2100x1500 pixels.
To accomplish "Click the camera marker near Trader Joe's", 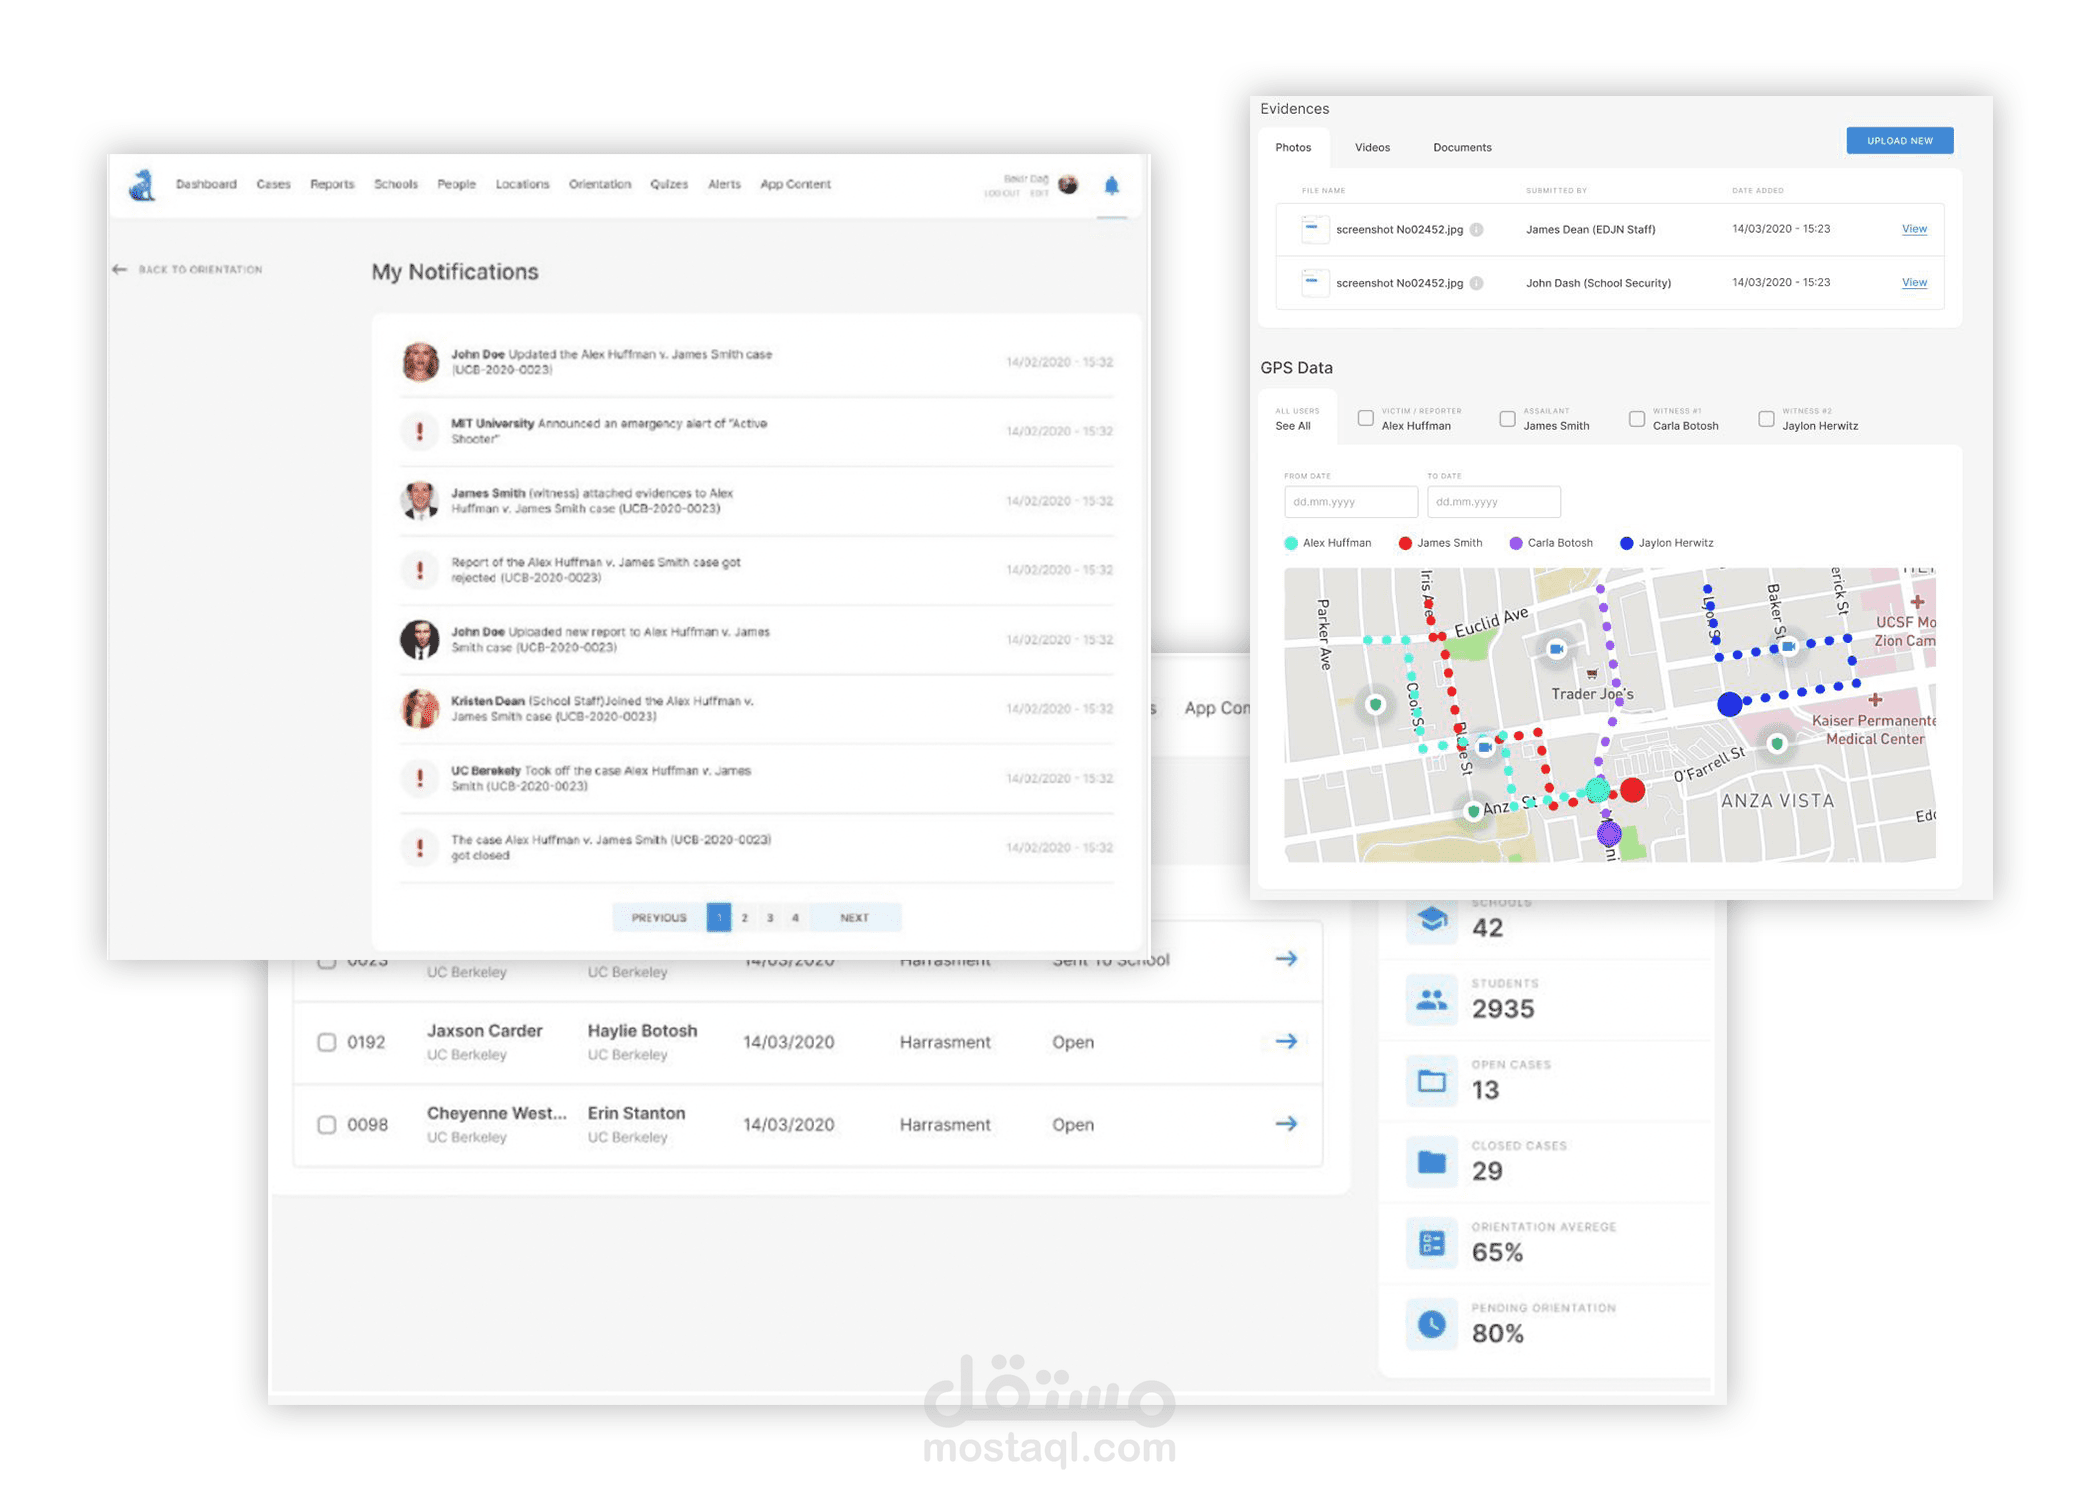I will pos(1557,650).
